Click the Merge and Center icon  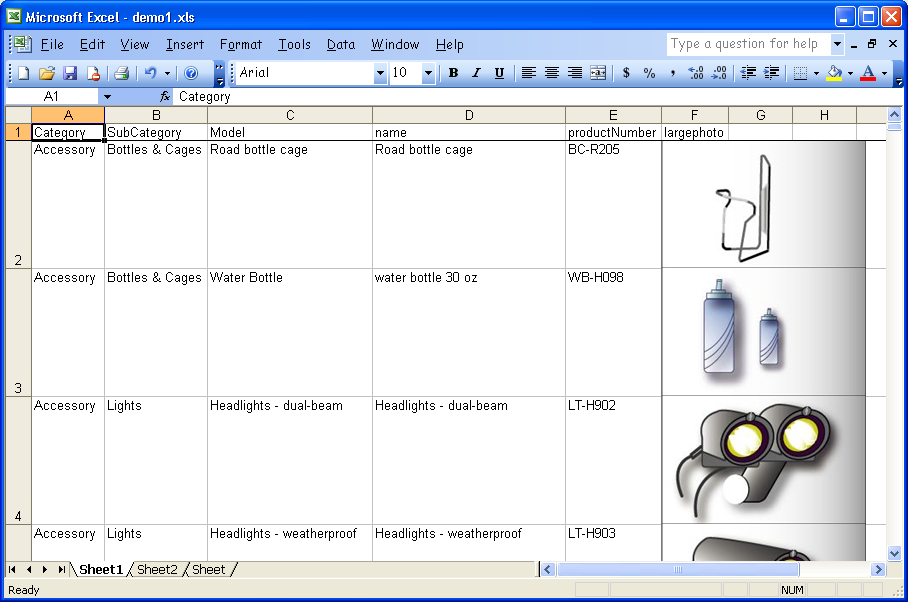click(598, 73)
